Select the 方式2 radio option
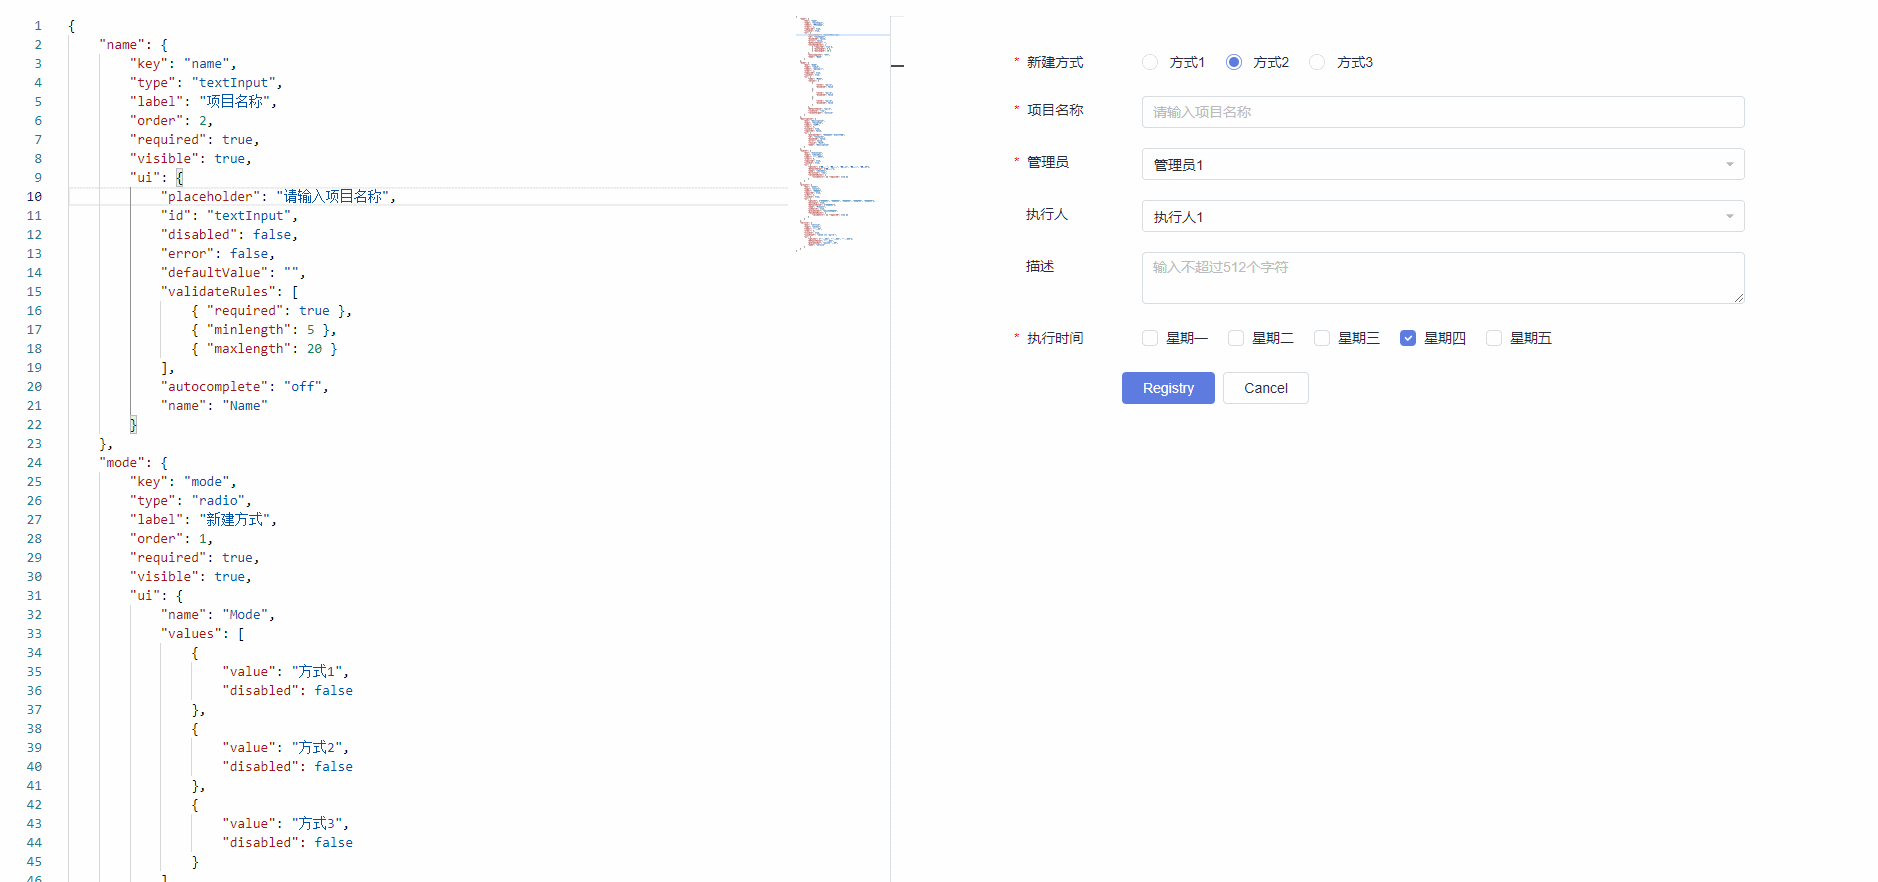 1234,62
